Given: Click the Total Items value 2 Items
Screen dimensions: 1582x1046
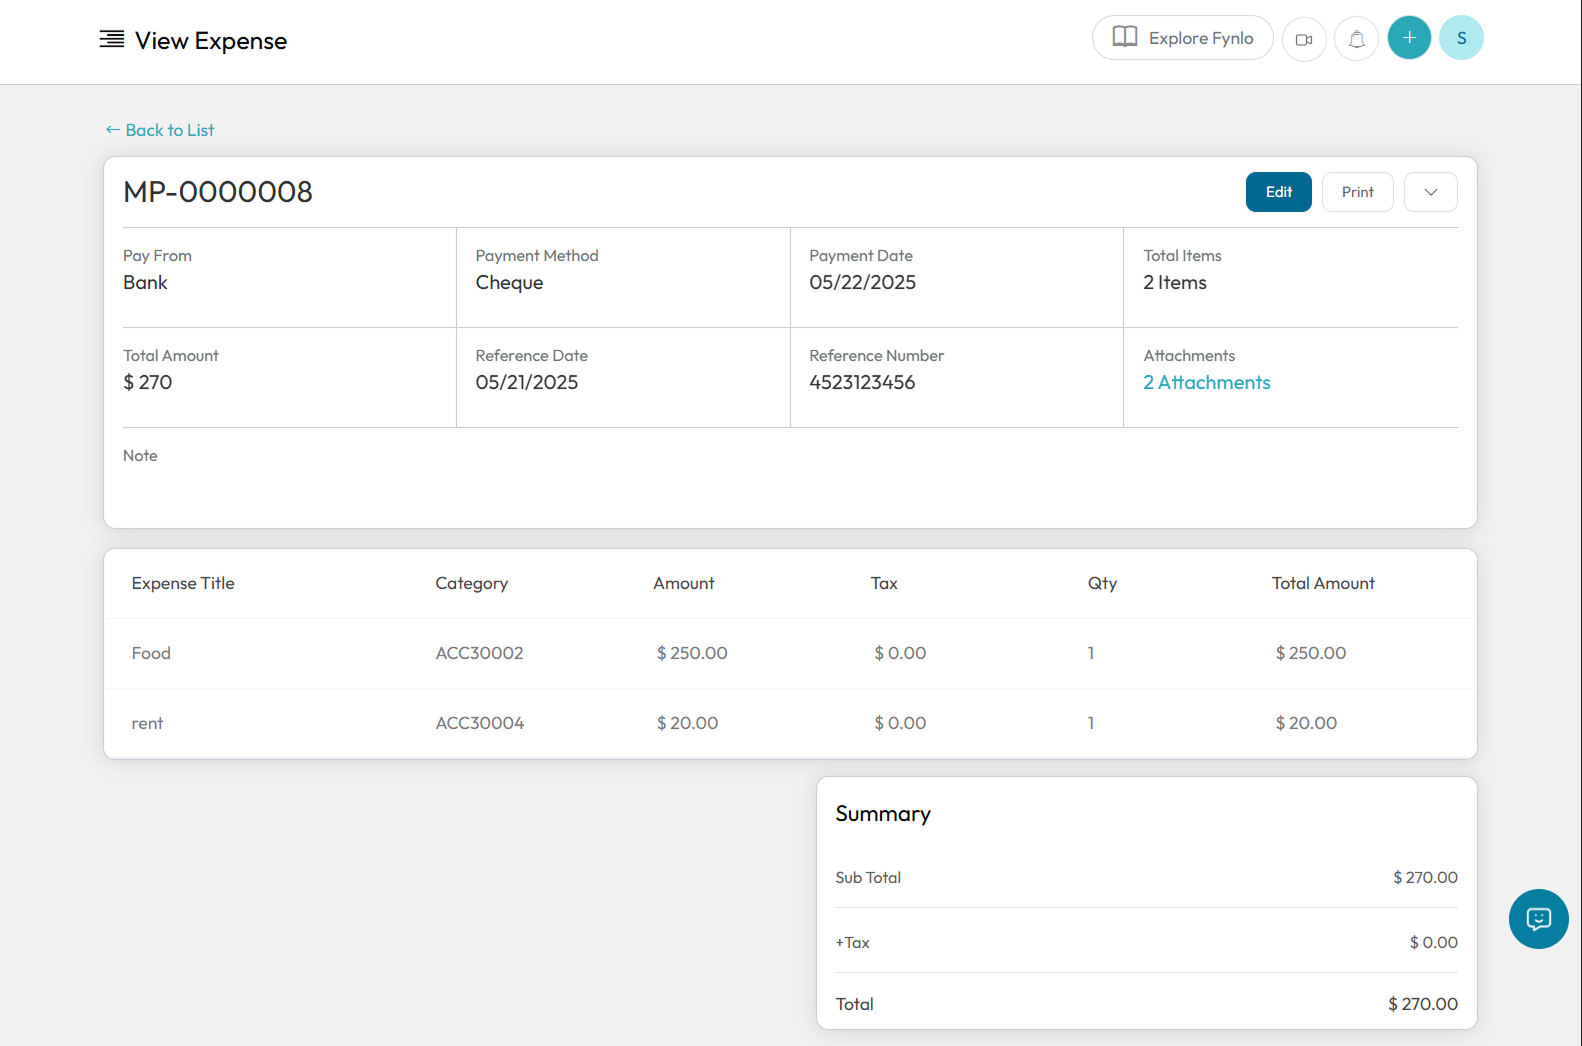Looking at the screenshot, I should pyautogui.click(x=1175, y=283).
